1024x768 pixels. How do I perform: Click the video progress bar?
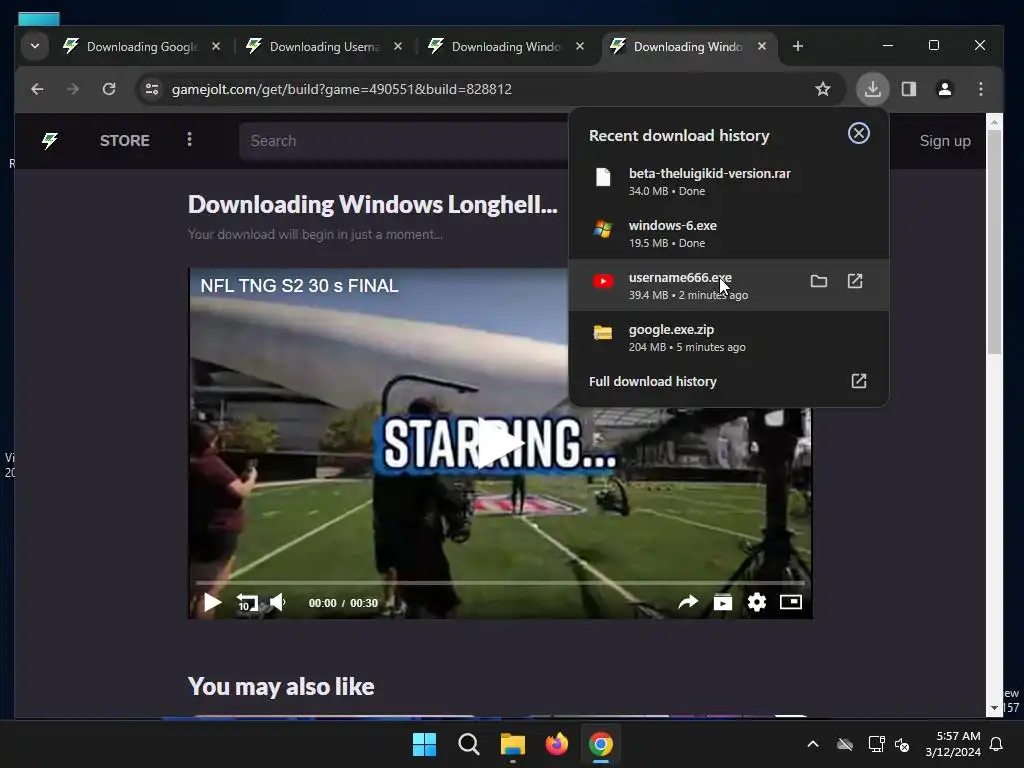500,582
